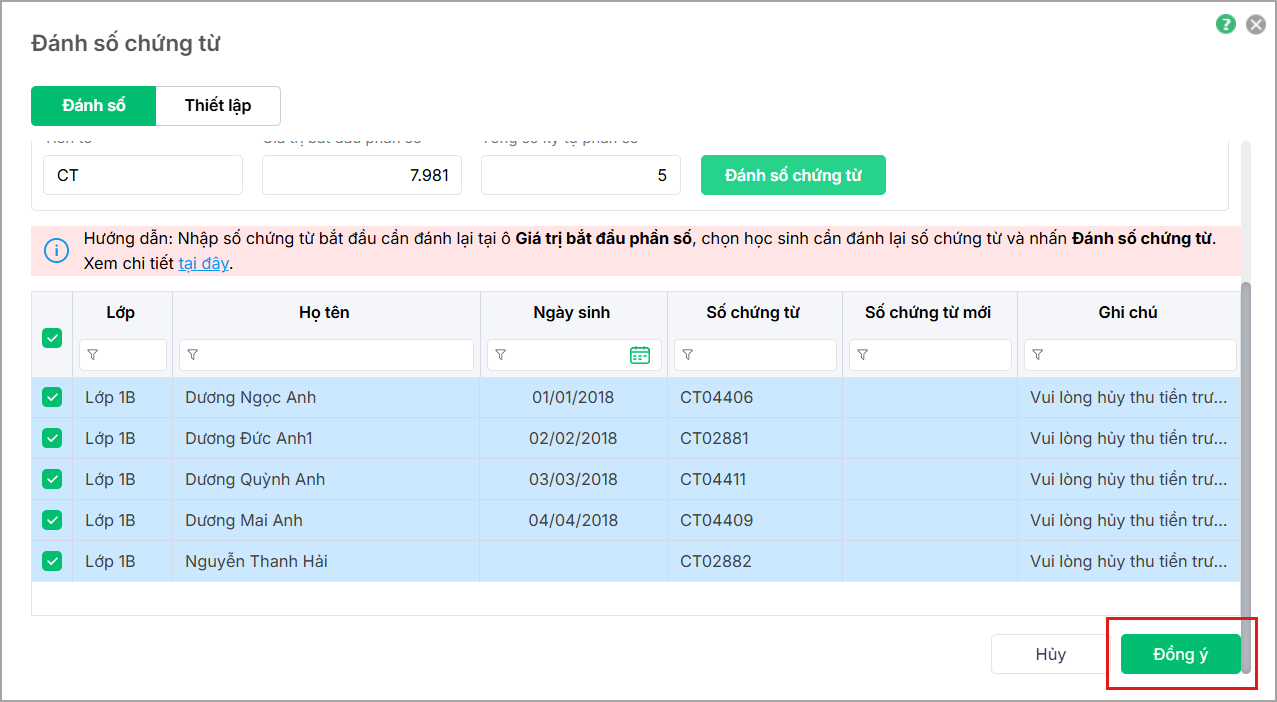Click the filter icon in Số chứng từ column
Viewport: 1277px width, 702px height.
click(x=688, y=355)
